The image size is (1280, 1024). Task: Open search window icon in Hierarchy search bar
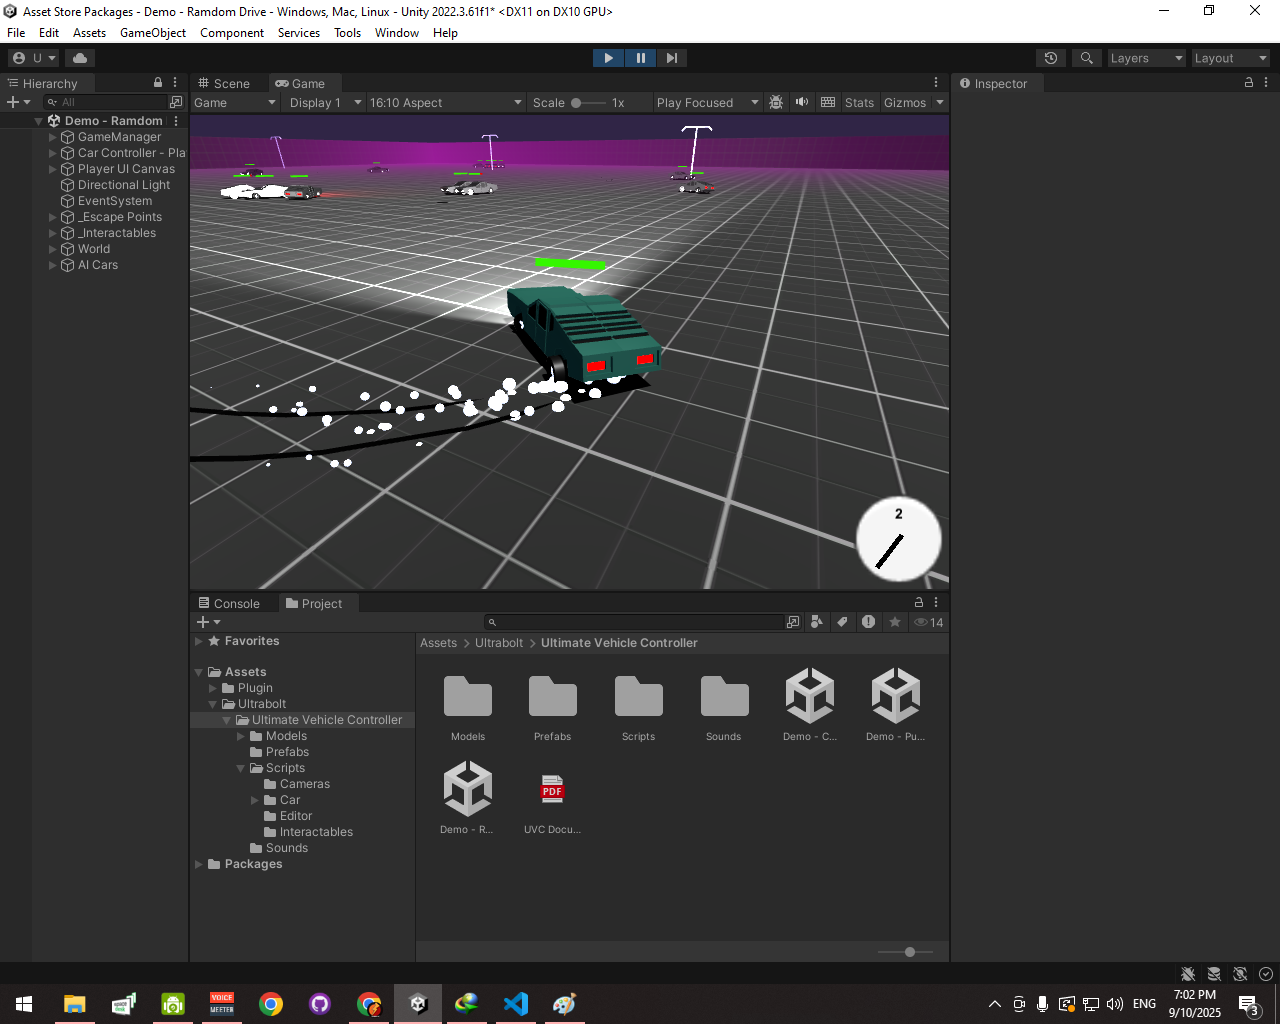[176, 102]
